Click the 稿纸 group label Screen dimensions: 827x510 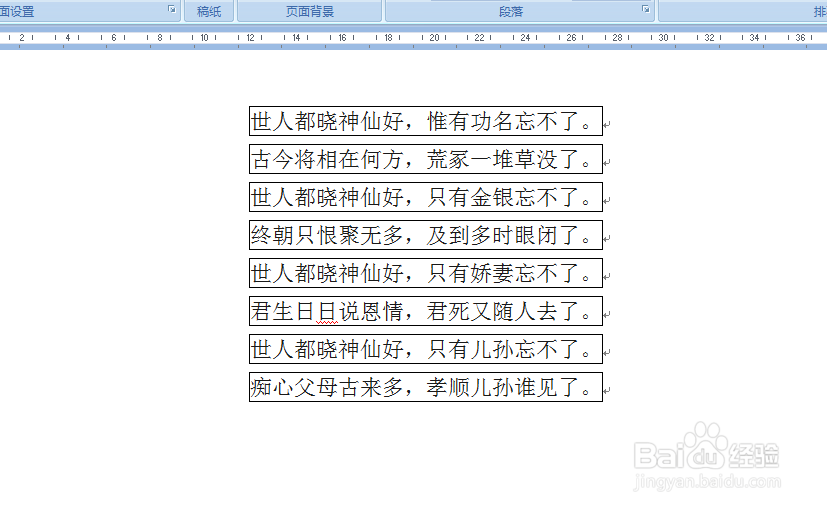click(x=209, y=12)
